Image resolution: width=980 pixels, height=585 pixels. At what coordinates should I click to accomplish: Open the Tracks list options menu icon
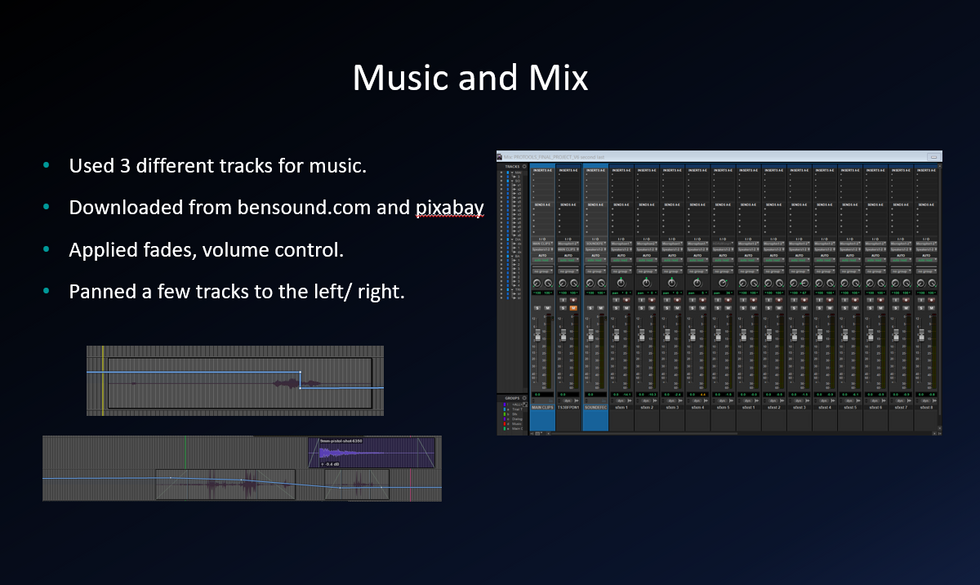pos(524,166)
